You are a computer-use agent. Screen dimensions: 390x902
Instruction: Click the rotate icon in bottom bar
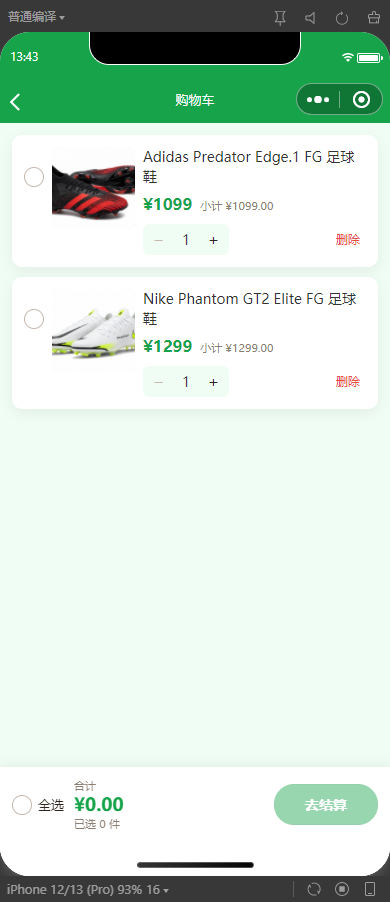pos(313,889)
